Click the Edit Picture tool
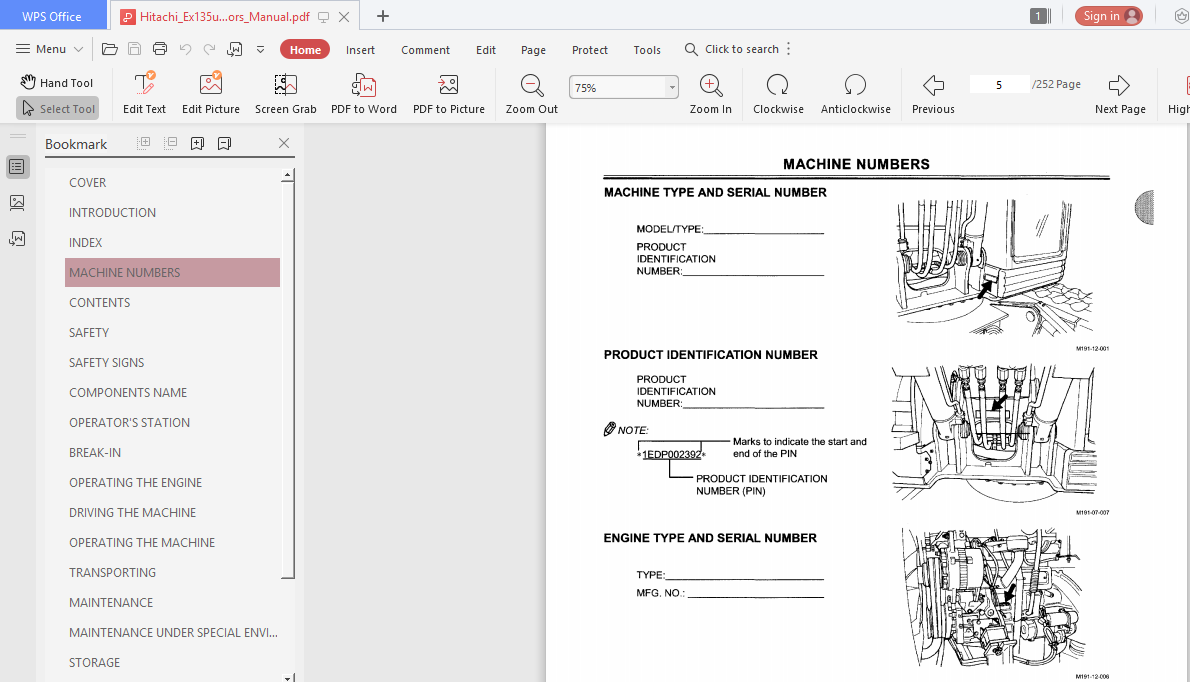Image resolution: width=1190 pixels, height=682 pixels. click(x=211, y=93)
